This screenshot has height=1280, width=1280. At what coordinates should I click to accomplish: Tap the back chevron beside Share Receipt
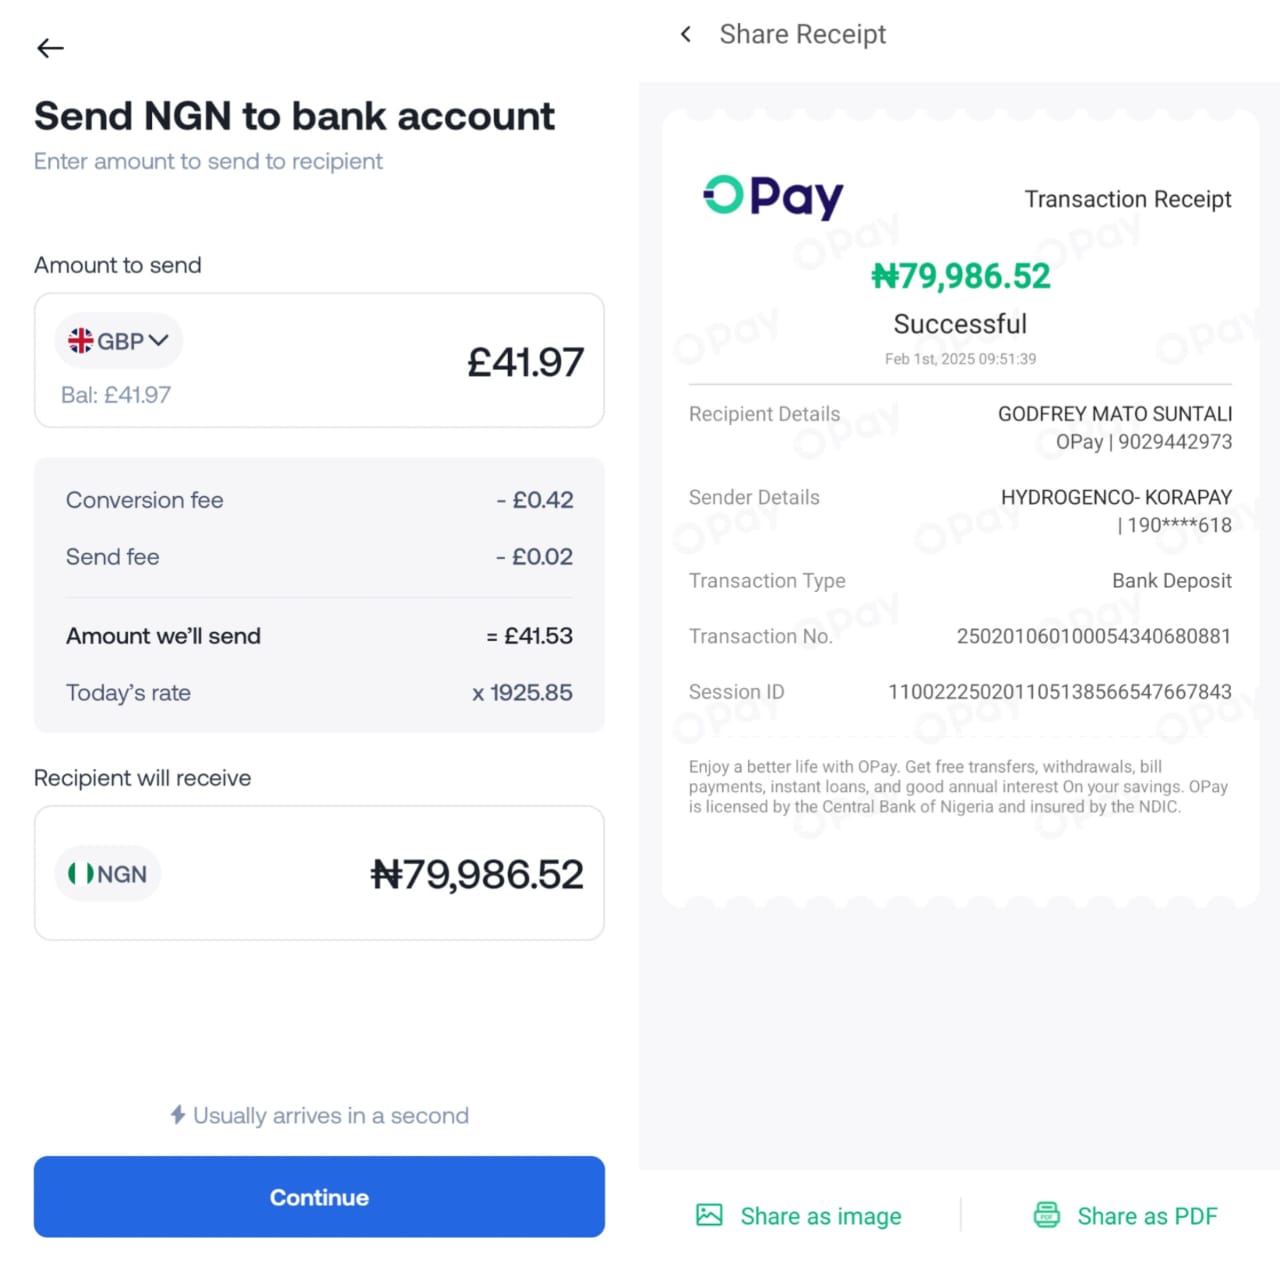686,35
